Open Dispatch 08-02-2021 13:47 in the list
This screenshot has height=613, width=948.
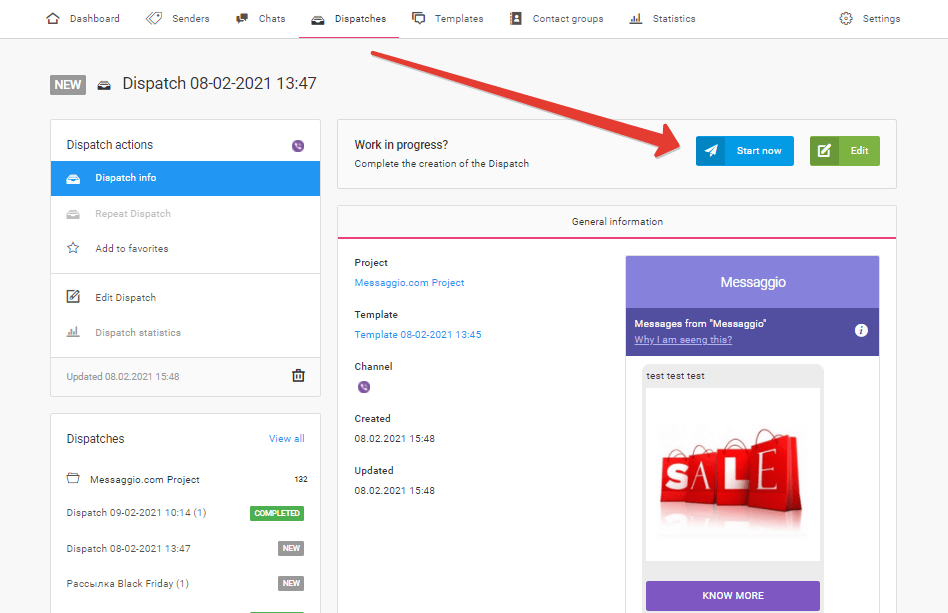[128, 548]
